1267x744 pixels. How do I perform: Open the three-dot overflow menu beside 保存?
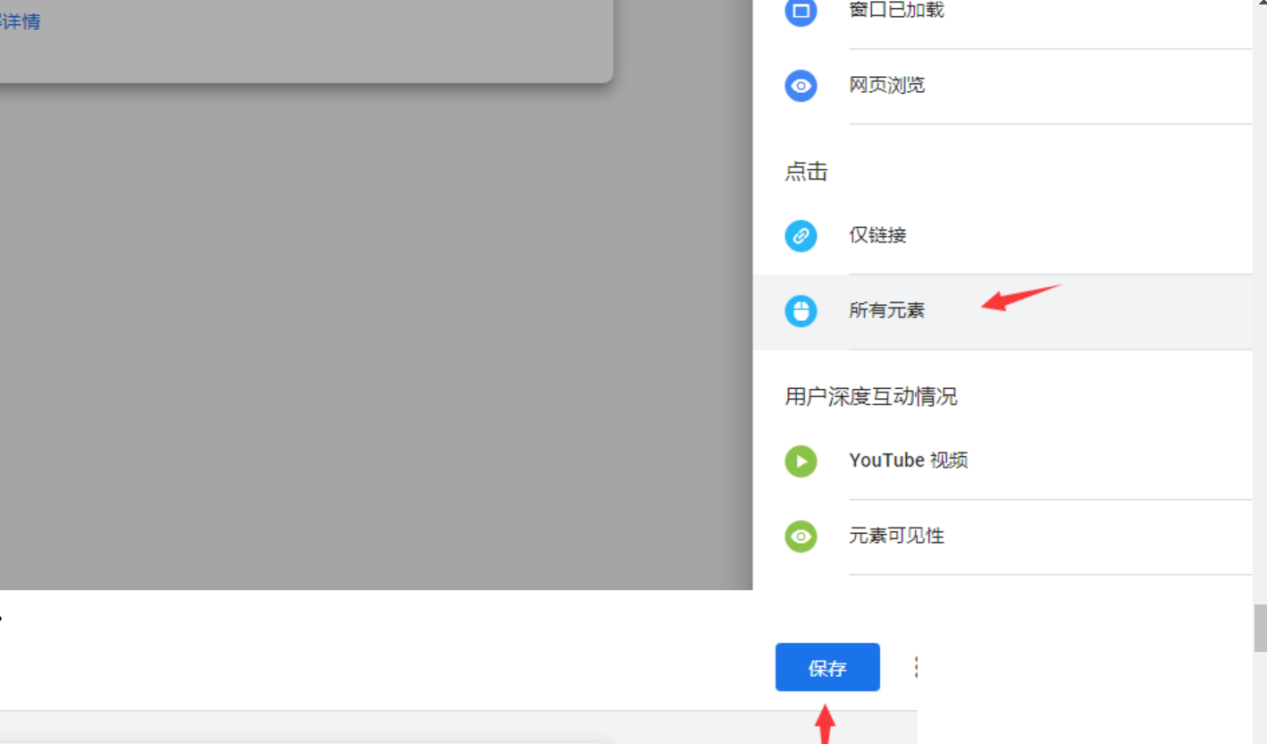coord(915,667)
